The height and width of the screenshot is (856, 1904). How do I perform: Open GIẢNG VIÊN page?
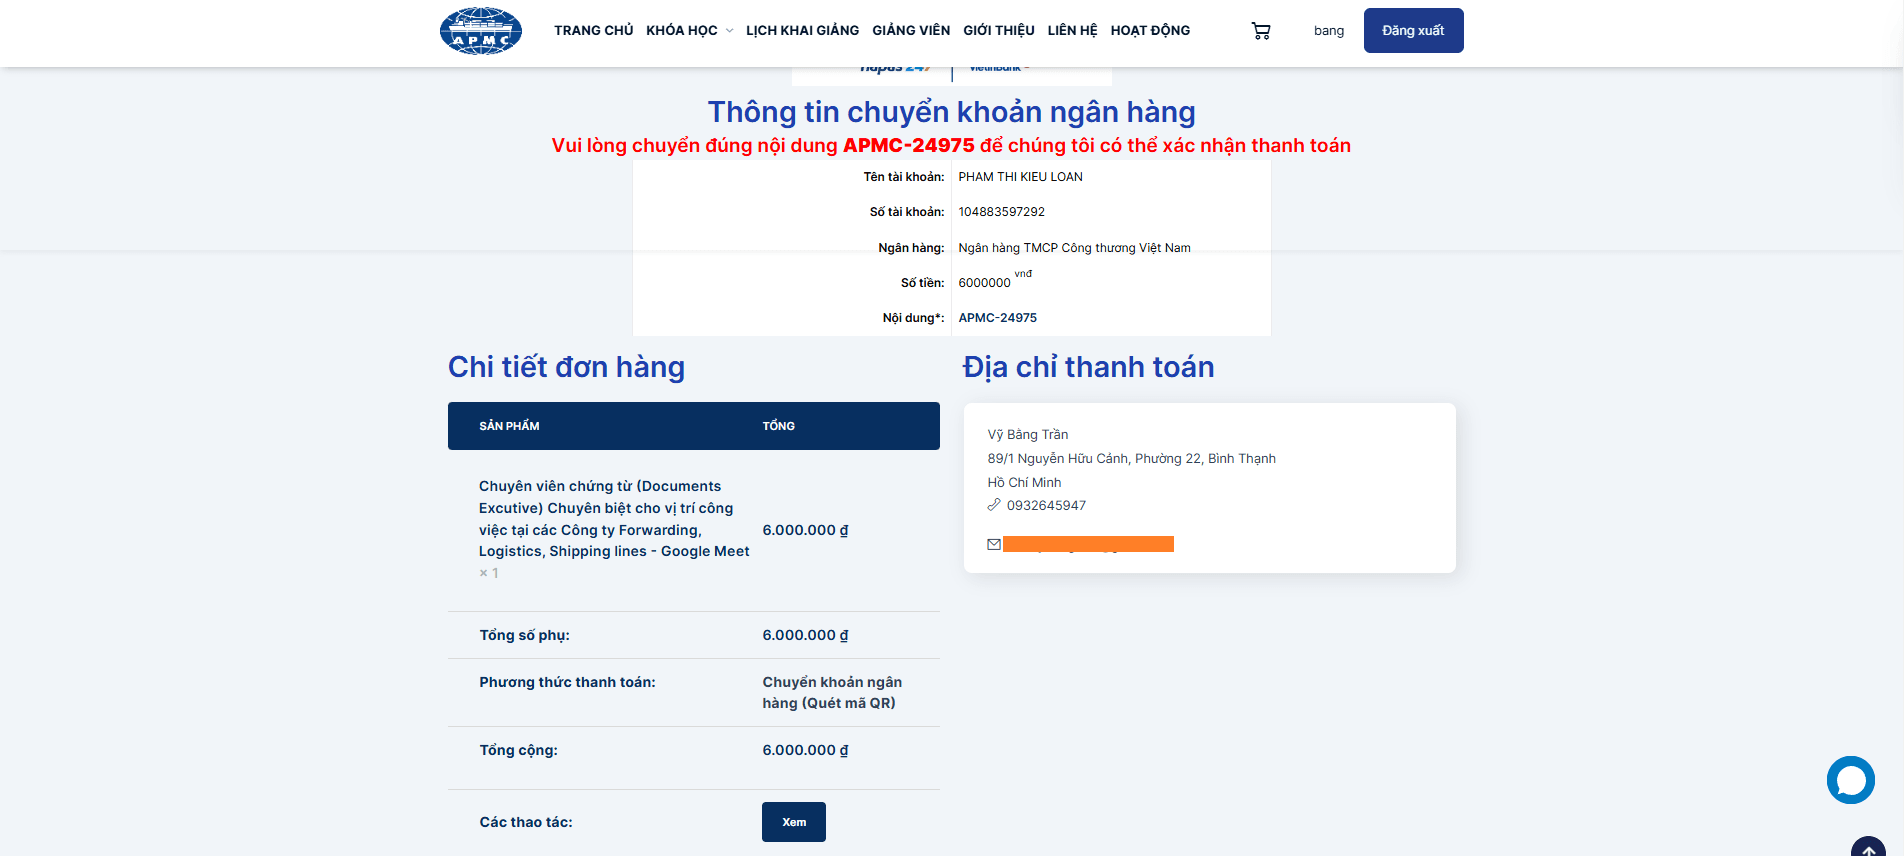click(911, 31)
